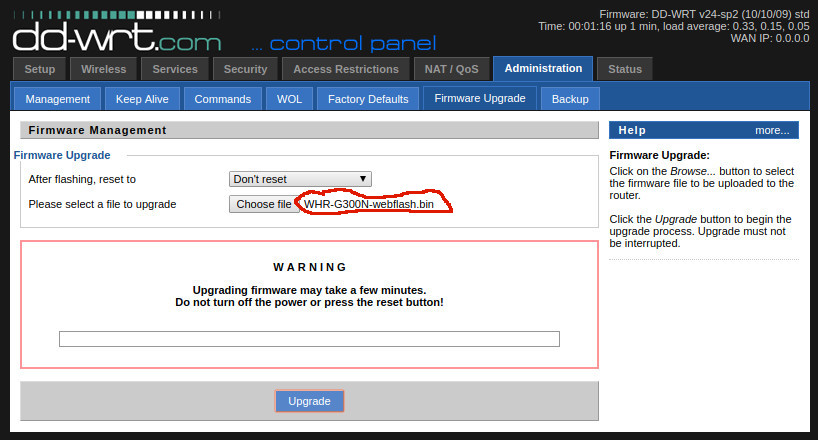Screen dimensions: 818x440
Task: Go to the WOL sub-tab
Action: 290,99
